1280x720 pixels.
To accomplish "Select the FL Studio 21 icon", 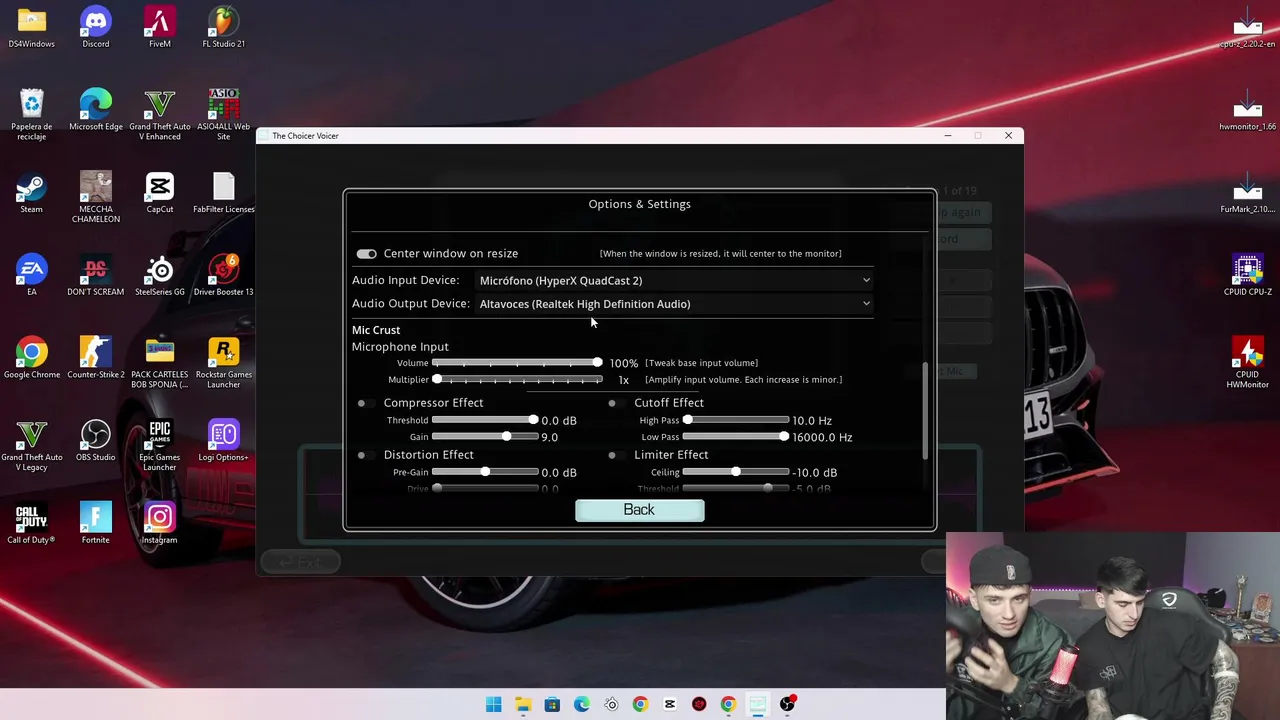I will pos(224,28).
